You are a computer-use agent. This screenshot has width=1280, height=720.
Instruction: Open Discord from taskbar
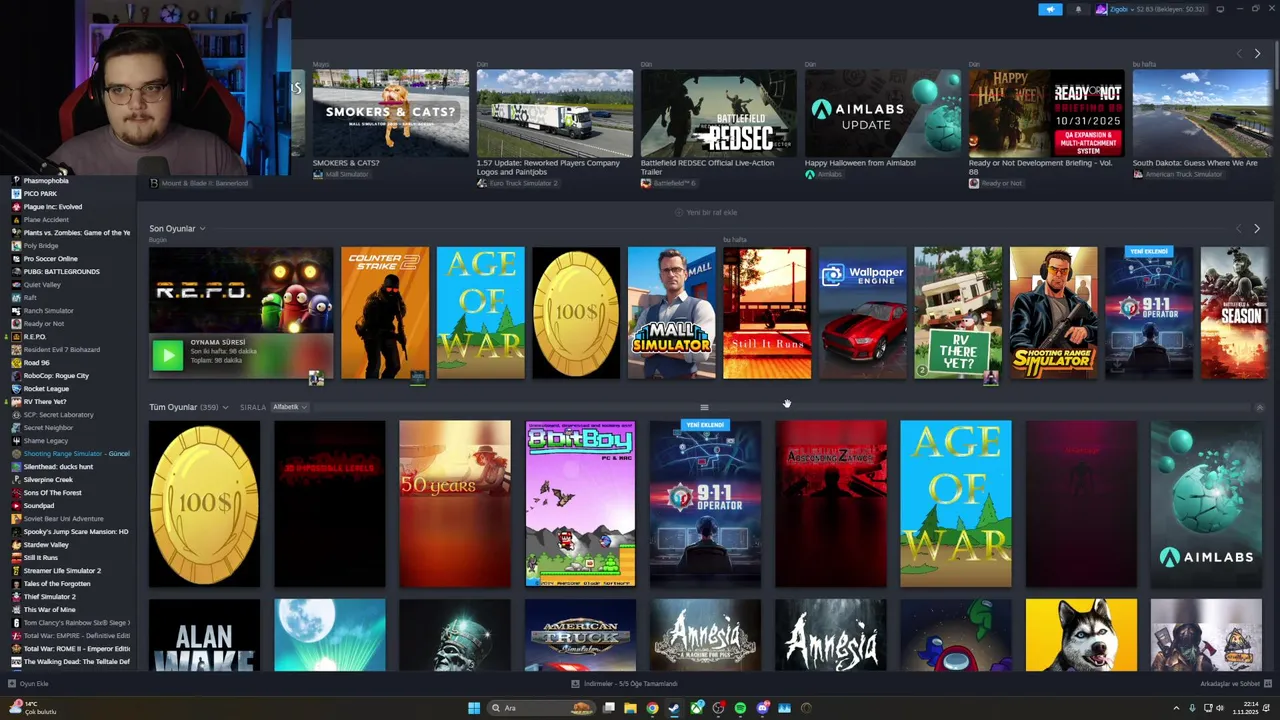tap(762, 708)
